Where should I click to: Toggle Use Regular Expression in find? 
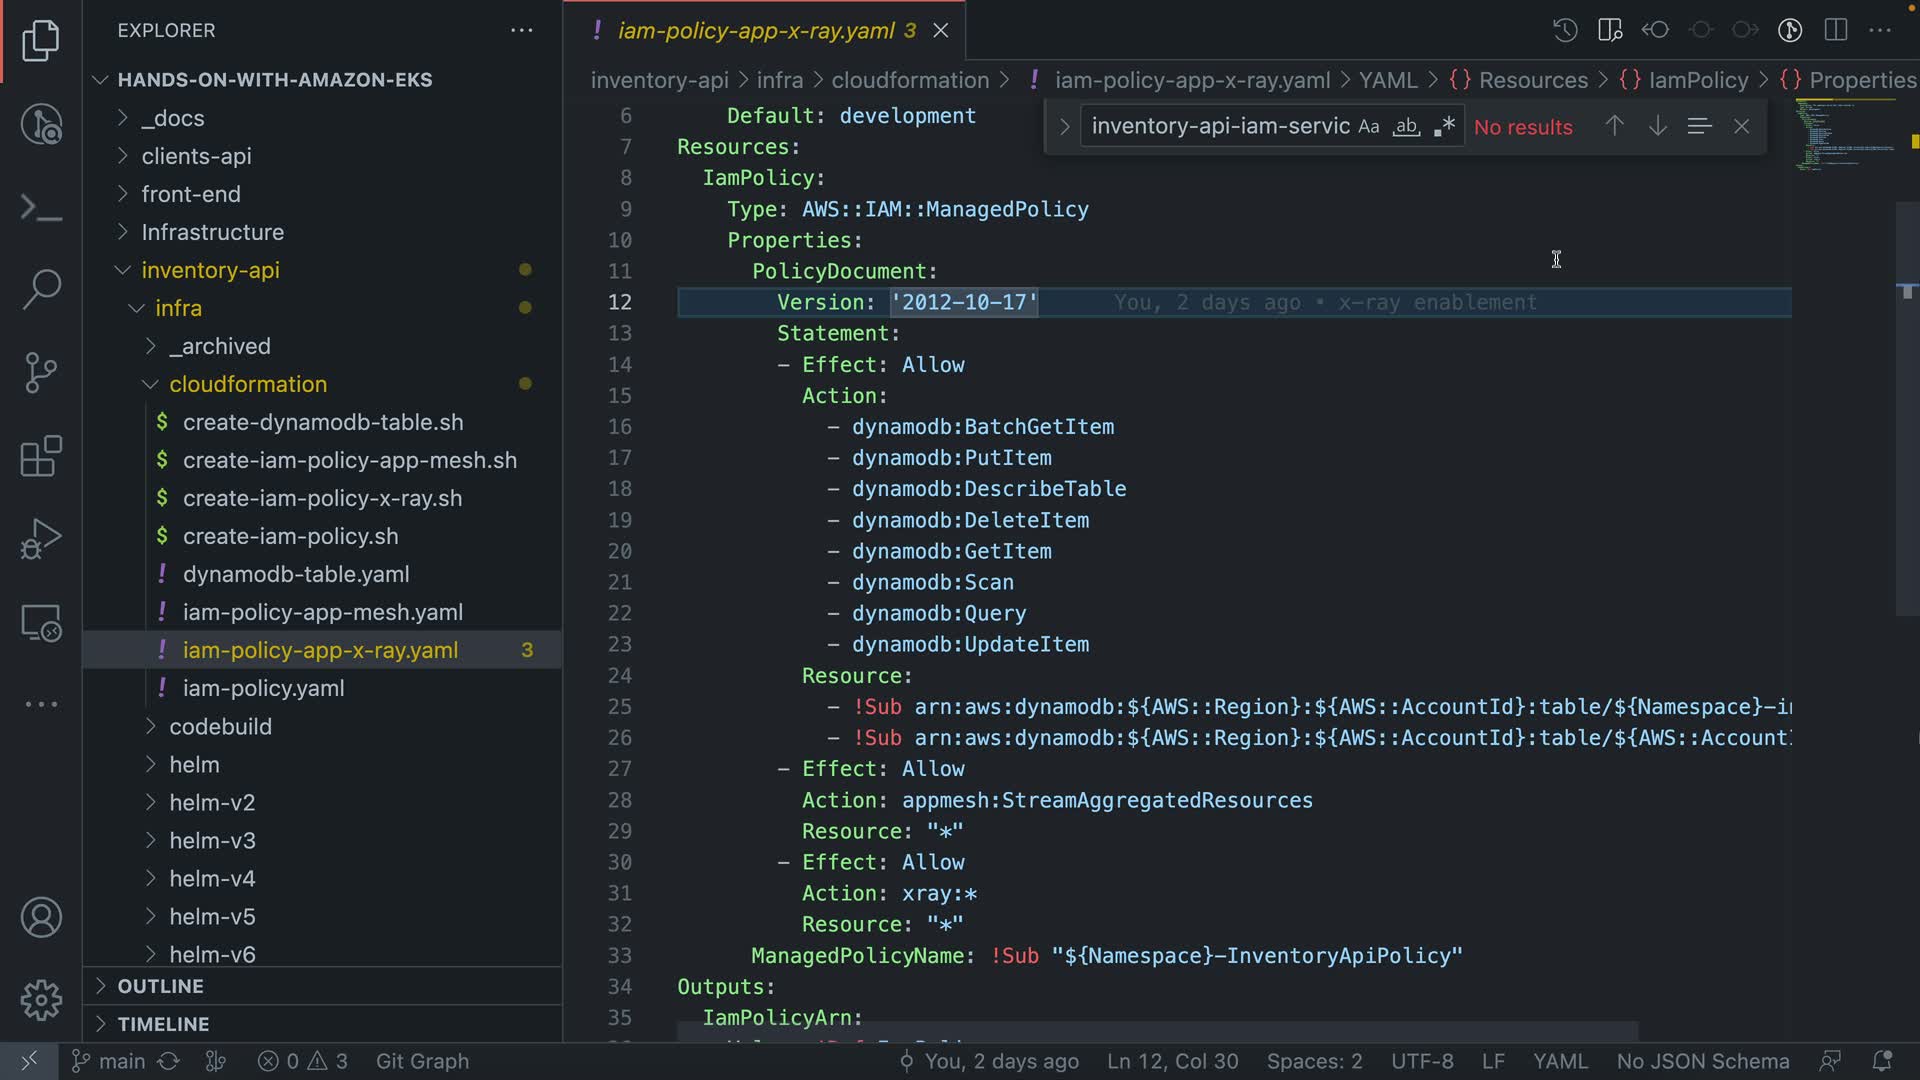[1444, 127]
